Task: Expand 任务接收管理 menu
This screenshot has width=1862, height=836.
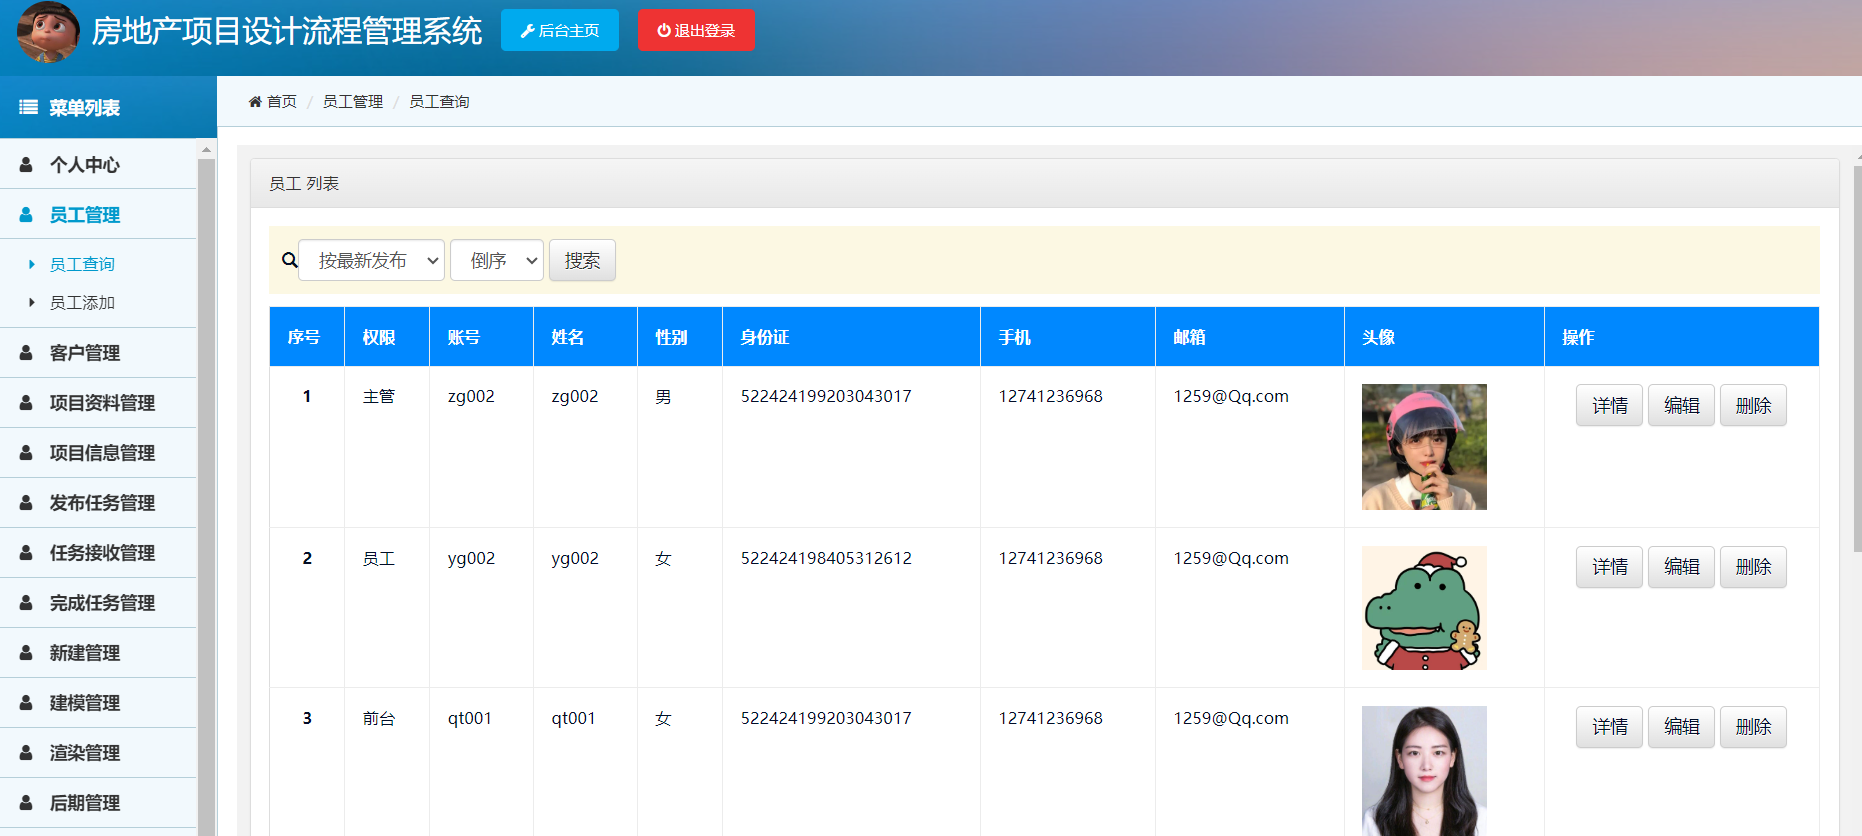Action: (98, 552)
